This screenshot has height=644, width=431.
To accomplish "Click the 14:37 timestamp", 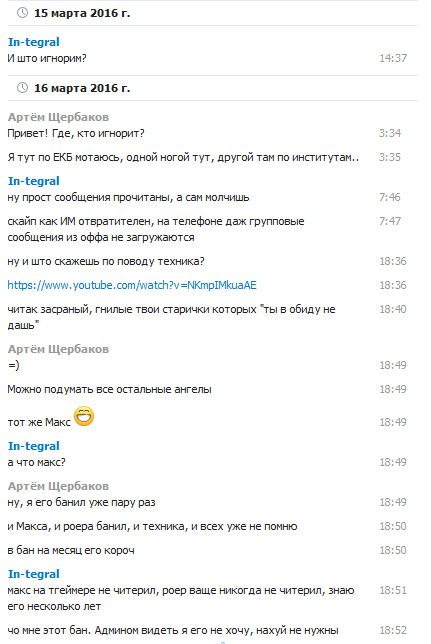I will [x=393, y=58].
